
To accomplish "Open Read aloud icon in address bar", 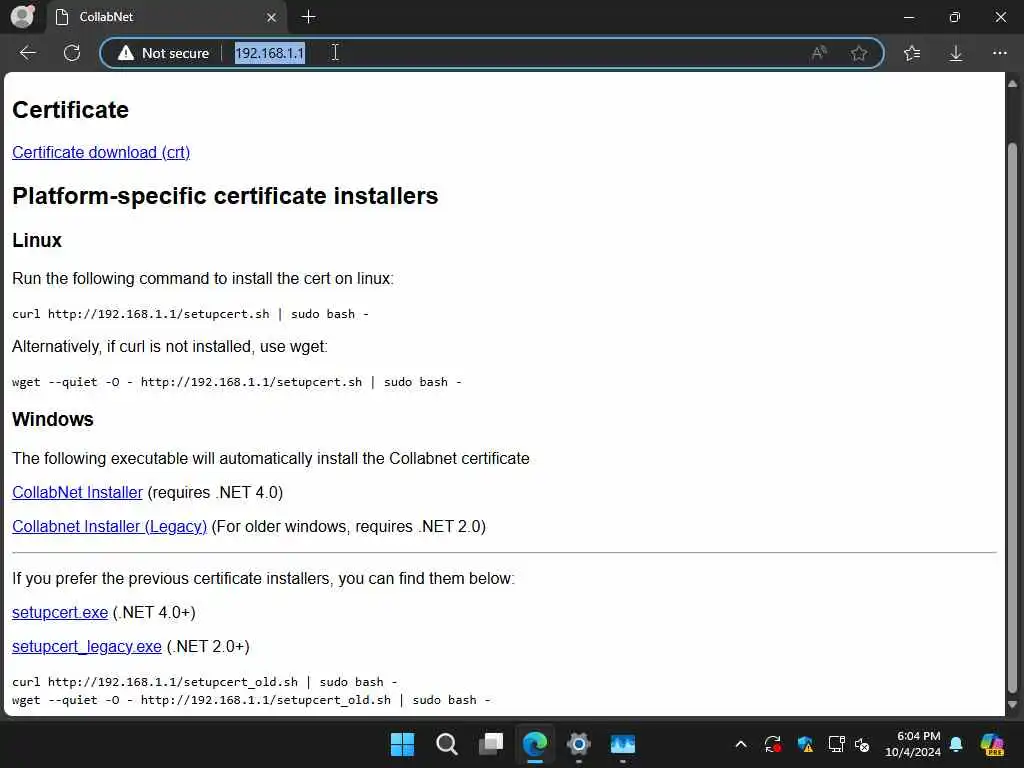I will click(818, 53).
